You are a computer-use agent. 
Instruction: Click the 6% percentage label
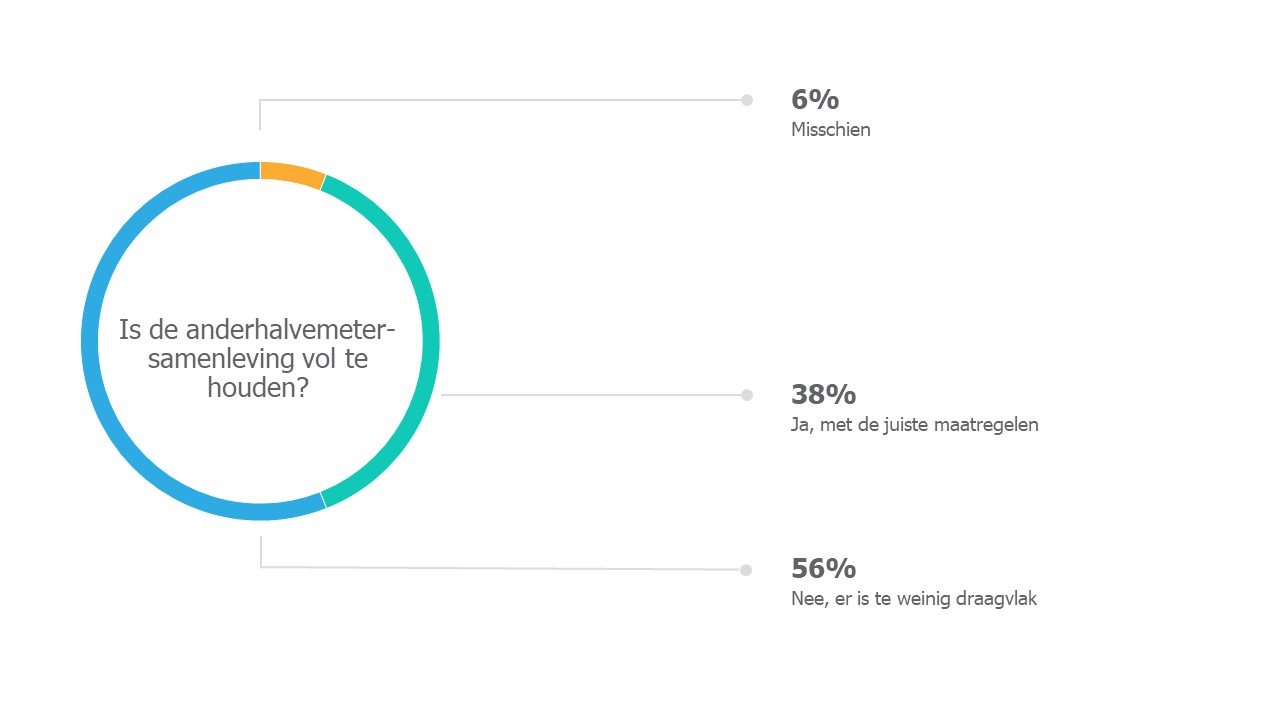pos(815,100)
